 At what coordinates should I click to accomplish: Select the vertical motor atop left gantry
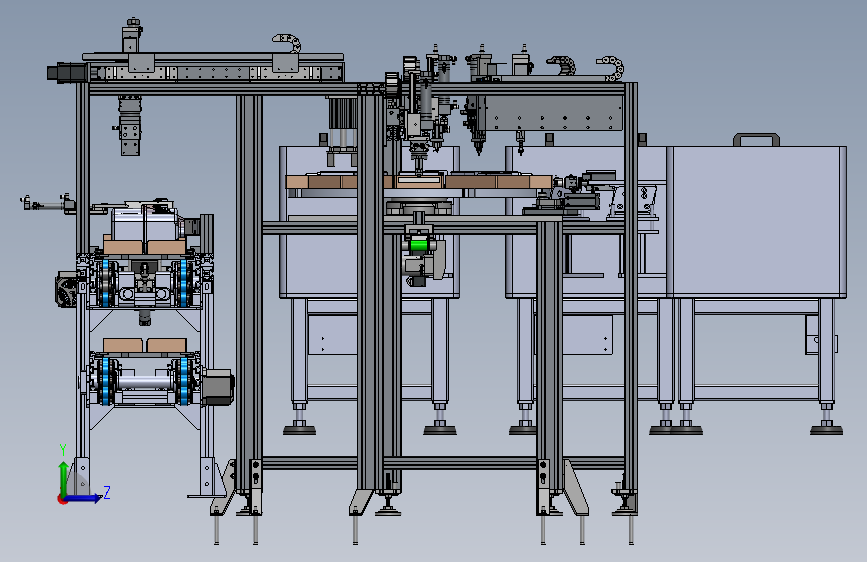pos(132,36)
